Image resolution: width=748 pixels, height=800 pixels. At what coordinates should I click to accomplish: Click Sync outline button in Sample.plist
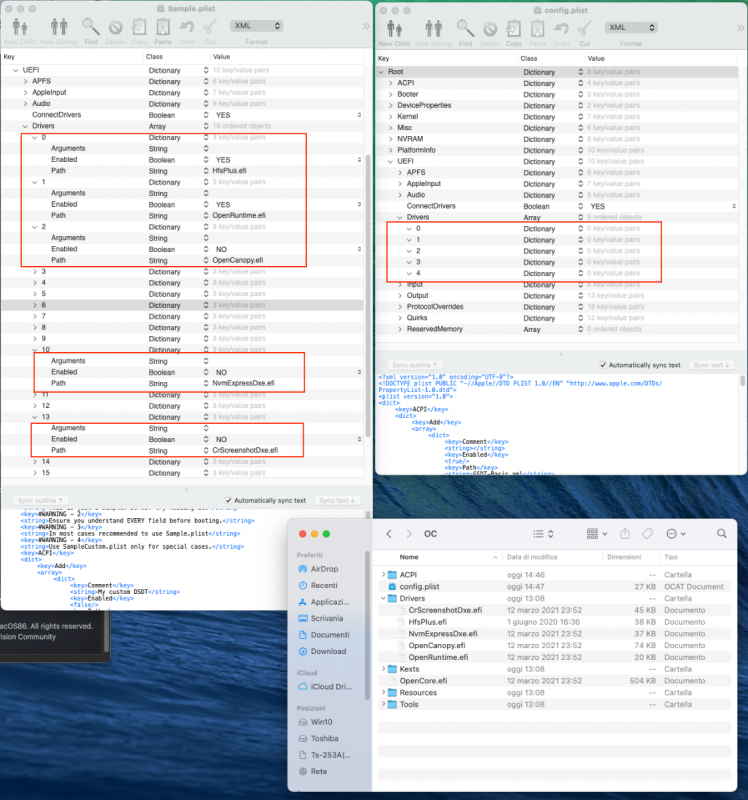pyautogui.click(x=40, y=500)
